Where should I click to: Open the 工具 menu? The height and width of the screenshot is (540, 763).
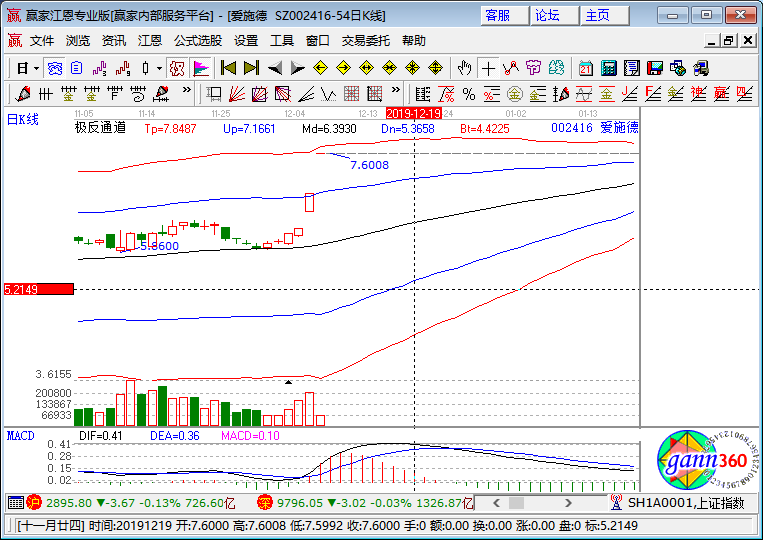click(282, 41)
